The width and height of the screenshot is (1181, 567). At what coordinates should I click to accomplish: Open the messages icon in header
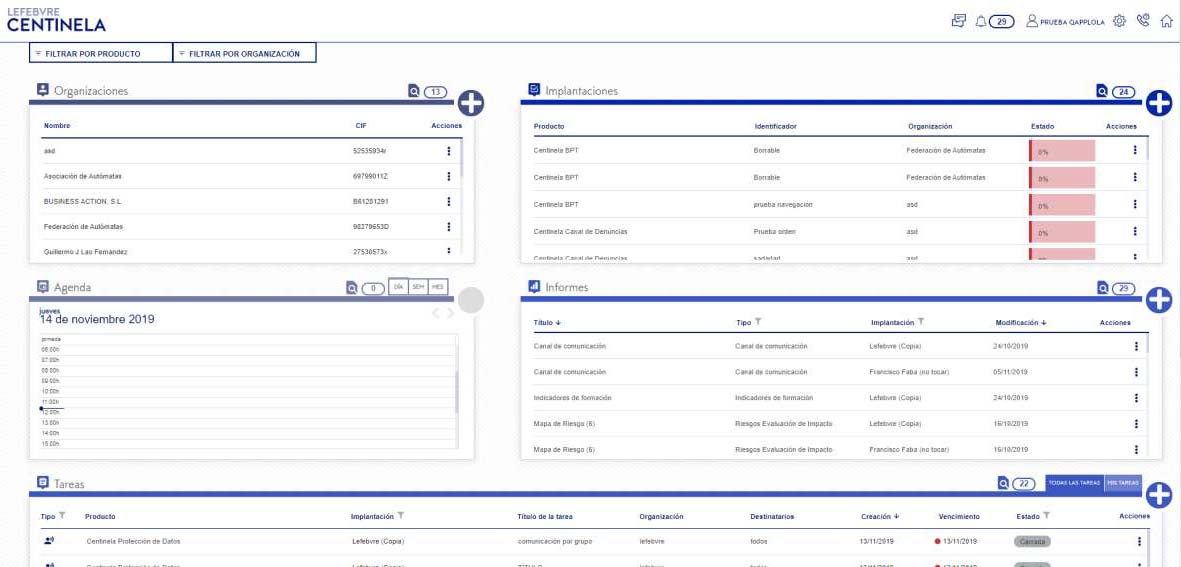click(958, 21)
